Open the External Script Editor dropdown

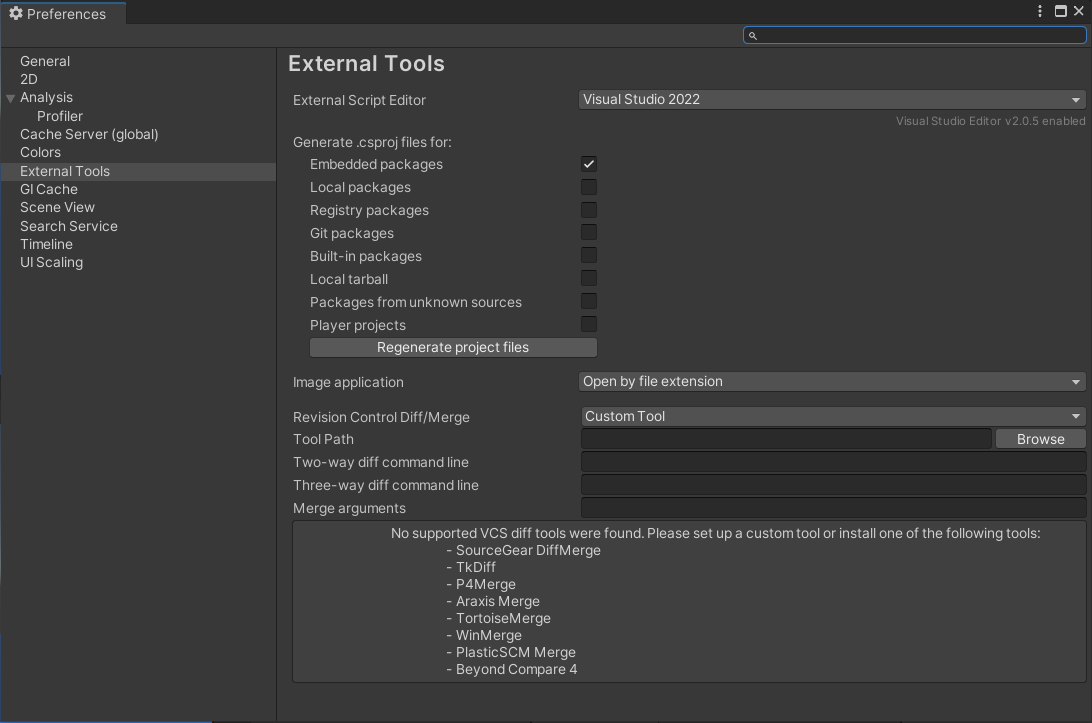[832, 99]
